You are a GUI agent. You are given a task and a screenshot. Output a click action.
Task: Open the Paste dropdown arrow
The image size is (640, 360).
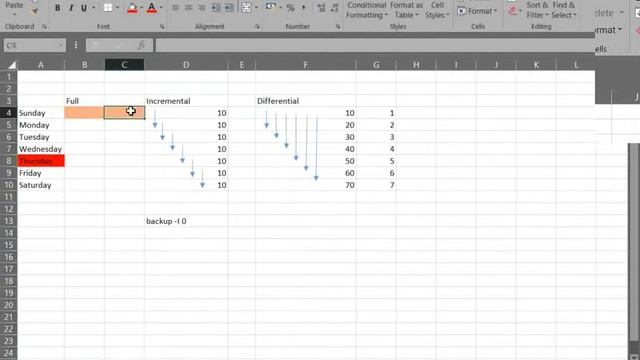pyautogui.click(x=14, y=14)
